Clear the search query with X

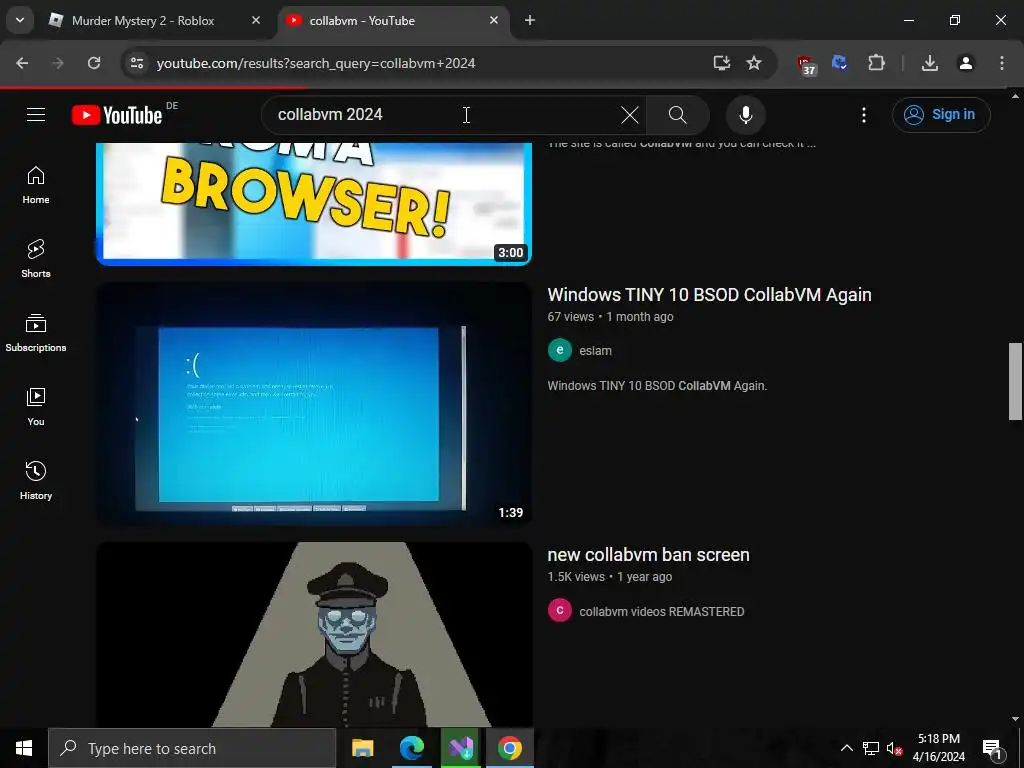pyautogui.click(x=630, y=115)
